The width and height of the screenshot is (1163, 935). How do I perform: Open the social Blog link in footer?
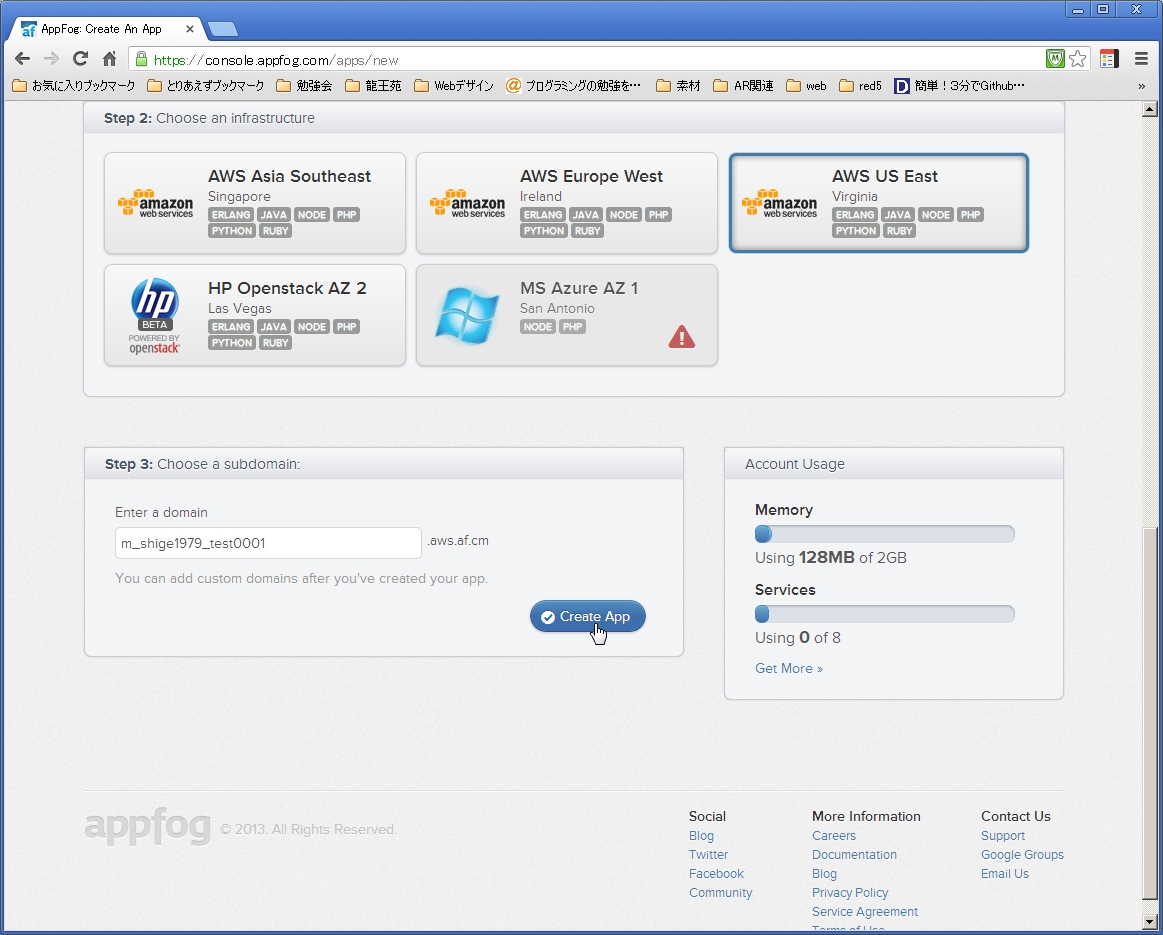click(x=701, y=836)
